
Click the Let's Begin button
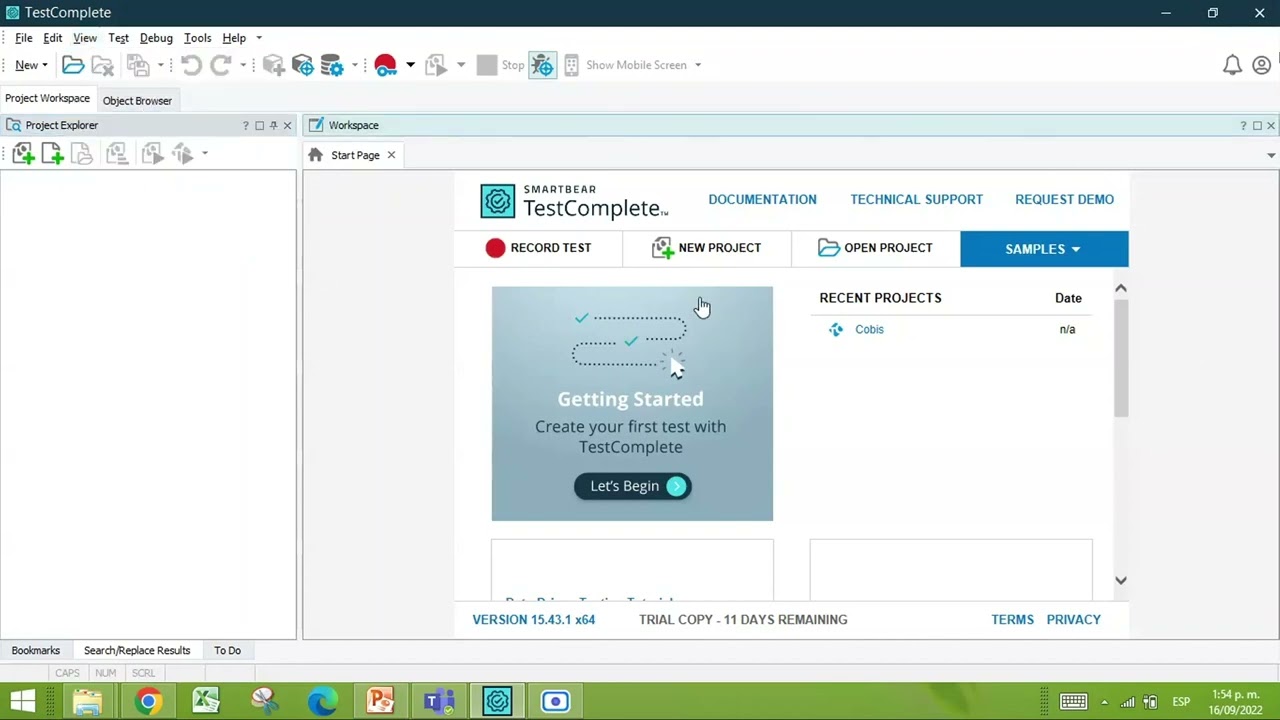632,486
